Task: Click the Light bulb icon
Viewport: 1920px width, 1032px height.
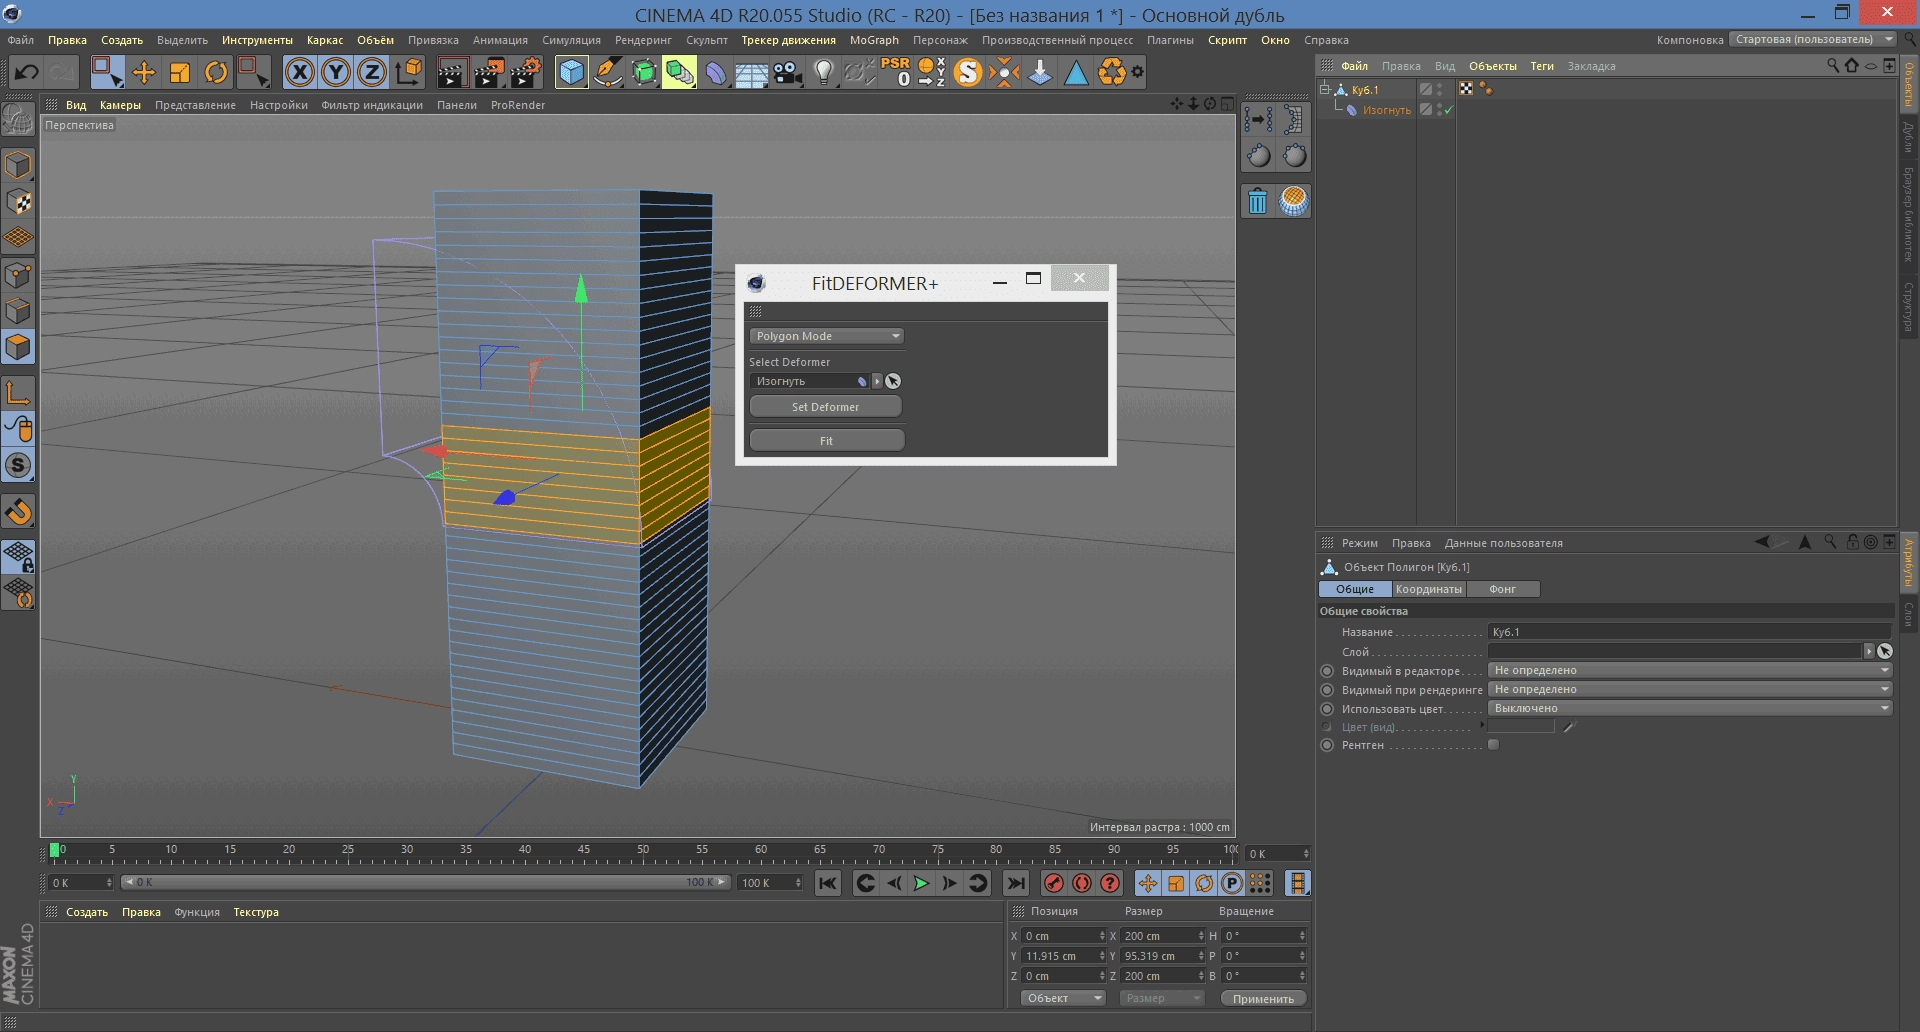Action: [823, 72]
